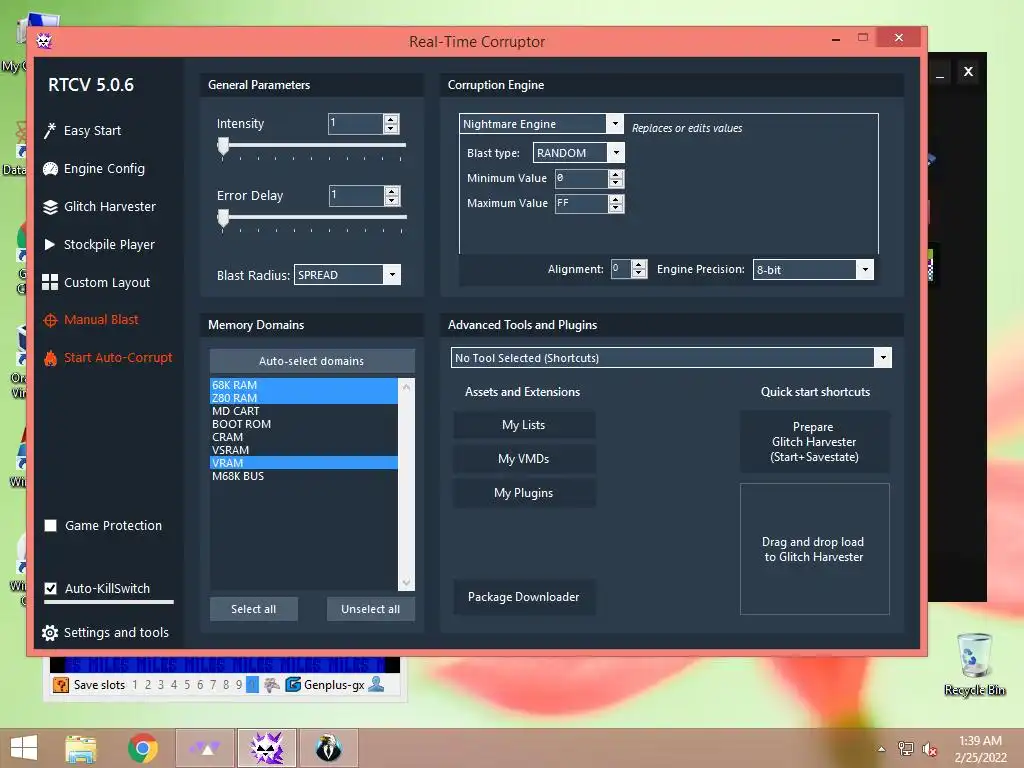Click RTC skull icon in title bar
The image size is (1024, 768).
tap(44, 41)
